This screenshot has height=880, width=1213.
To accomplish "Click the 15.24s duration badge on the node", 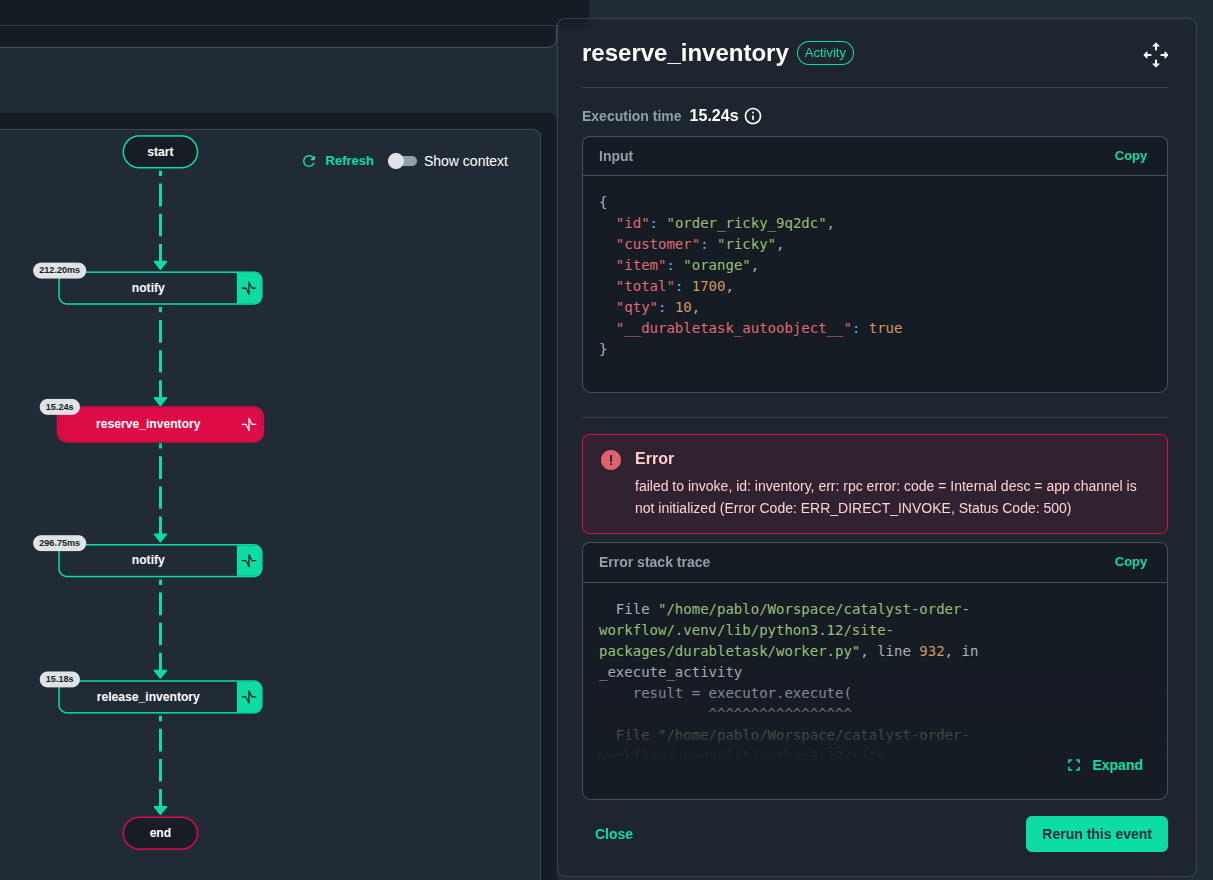I will (x=60, y=407).
